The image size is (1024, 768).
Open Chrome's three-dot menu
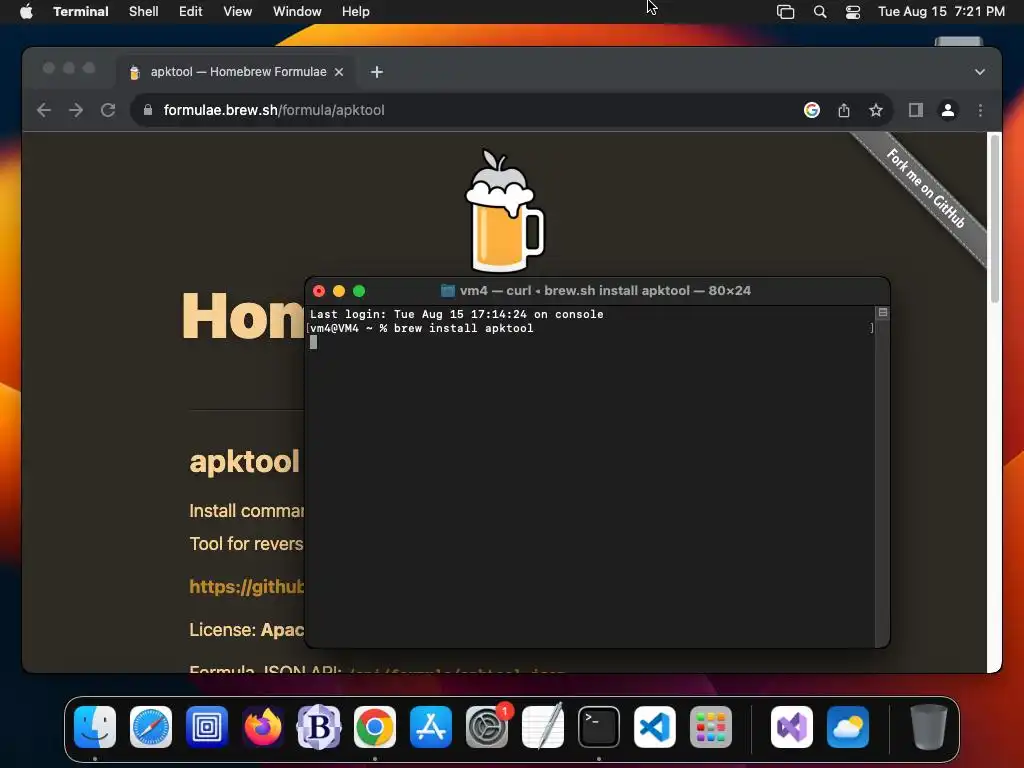tap(980, 110)
